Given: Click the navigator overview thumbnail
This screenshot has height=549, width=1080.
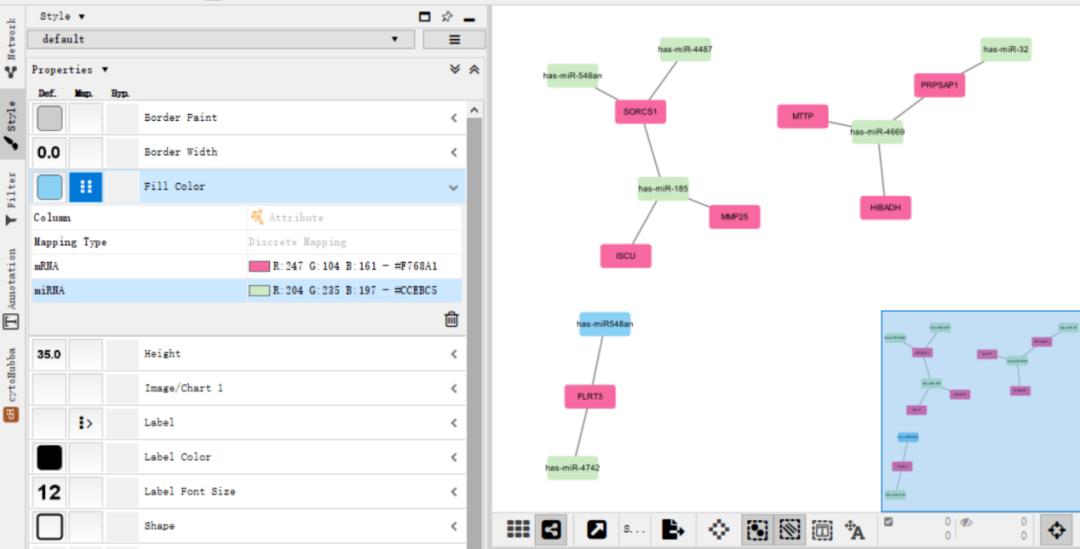Looking at the screenshot, I should tap(981, 411).
